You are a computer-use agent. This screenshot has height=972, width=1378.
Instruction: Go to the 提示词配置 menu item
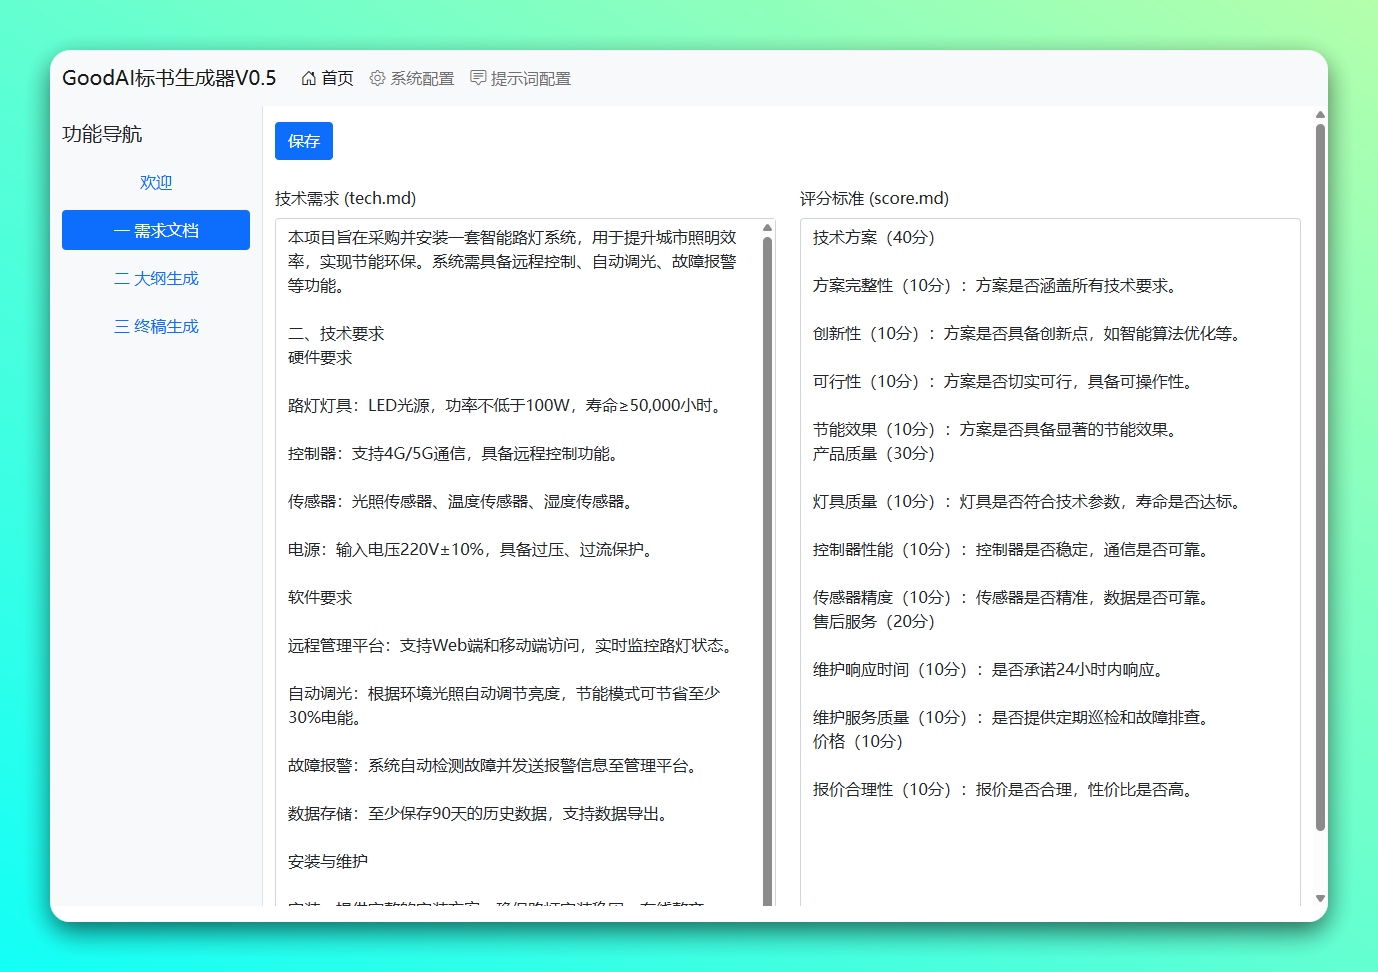click(521, 78)
